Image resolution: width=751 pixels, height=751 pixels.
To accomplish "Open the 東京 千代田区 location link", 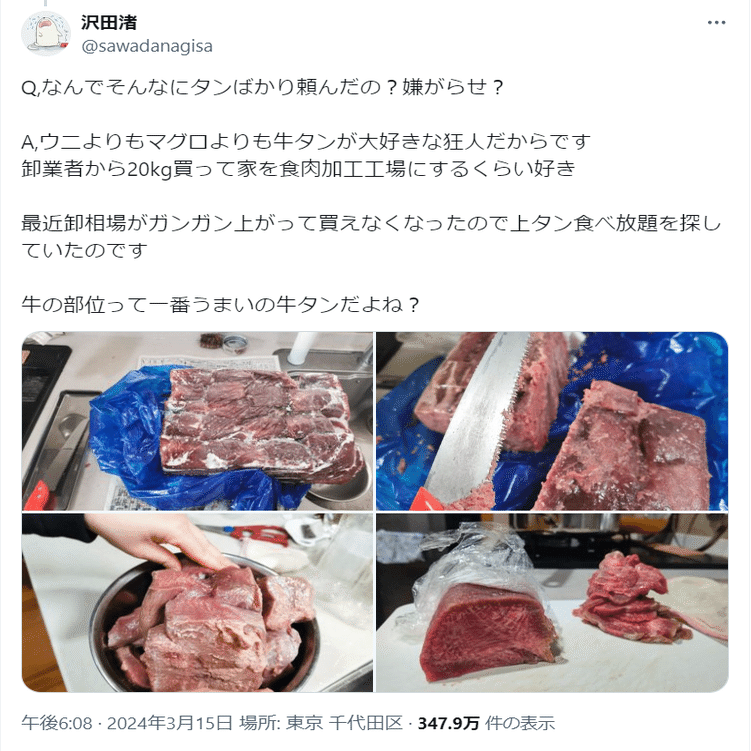I will 344,723.
